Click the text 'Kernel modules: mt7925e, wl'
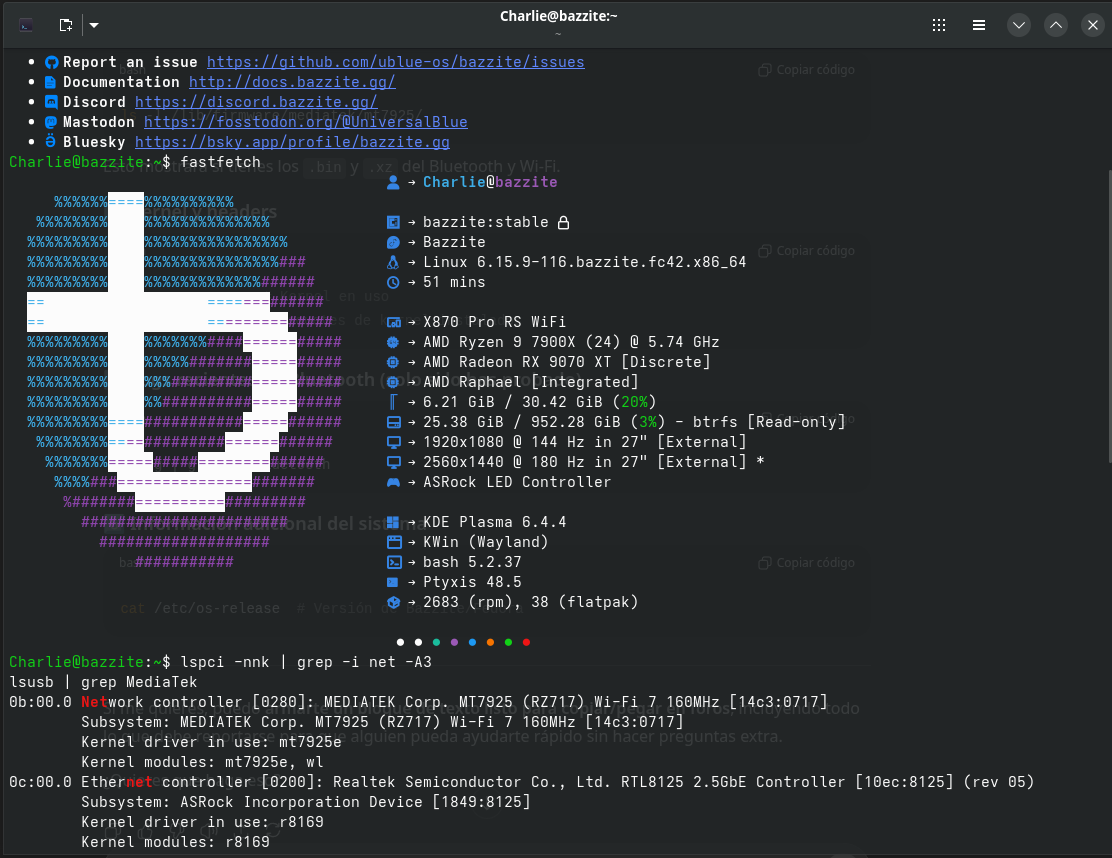1112x858 pixels. [x=202, y=762]
